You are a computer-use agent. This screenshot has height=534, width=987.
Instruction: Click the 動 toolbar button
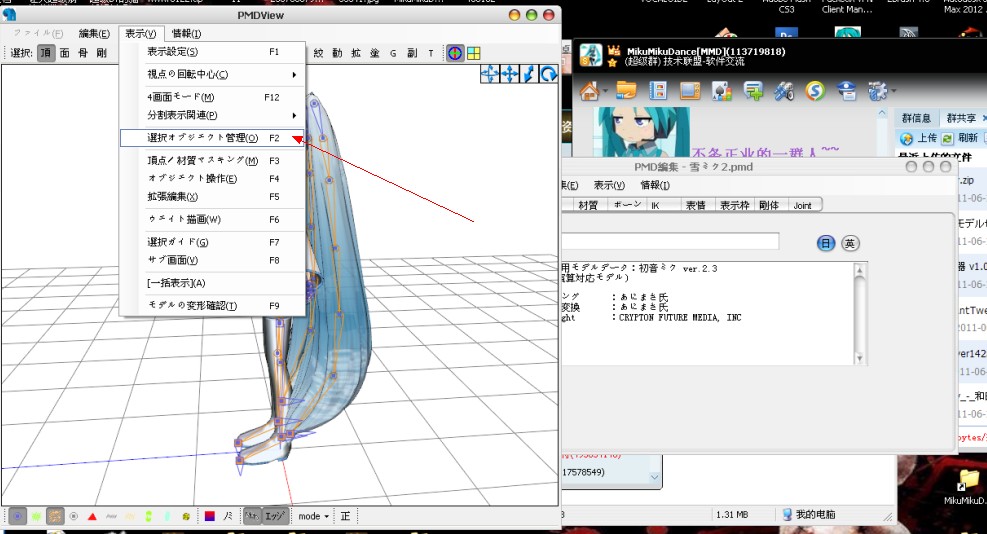coord(337,54)
